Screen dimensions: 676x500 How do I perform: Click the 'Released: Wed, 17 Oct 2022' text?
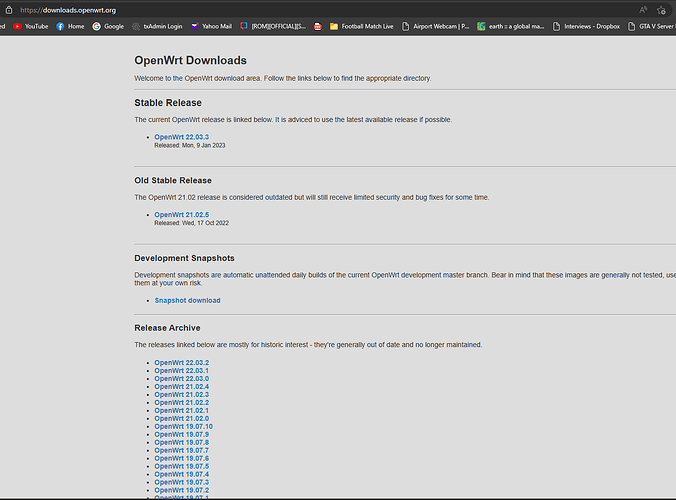click(192, 223)
